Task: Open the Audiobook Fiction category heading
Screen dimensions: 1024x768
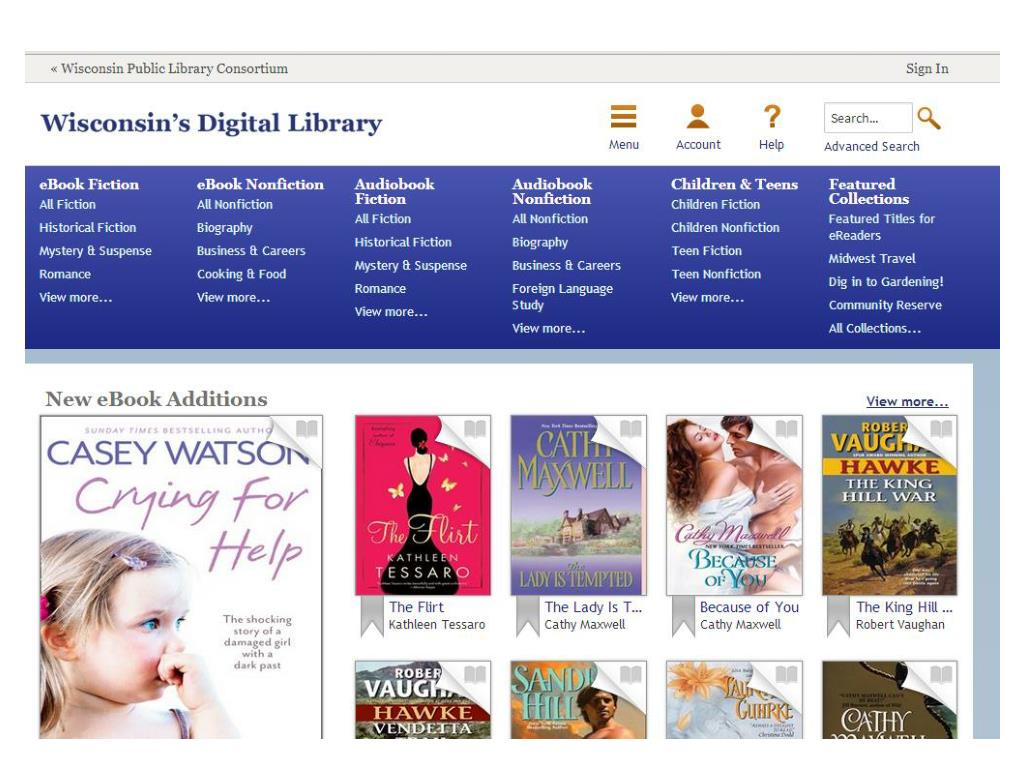Action: tap(394, 191)
